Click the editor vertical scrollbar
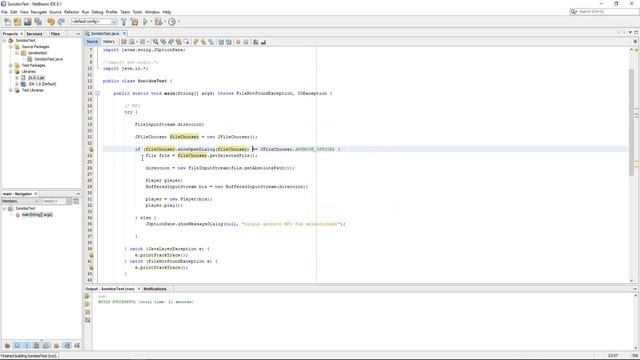This screenshot has width=640, height=360. [631, 122]
